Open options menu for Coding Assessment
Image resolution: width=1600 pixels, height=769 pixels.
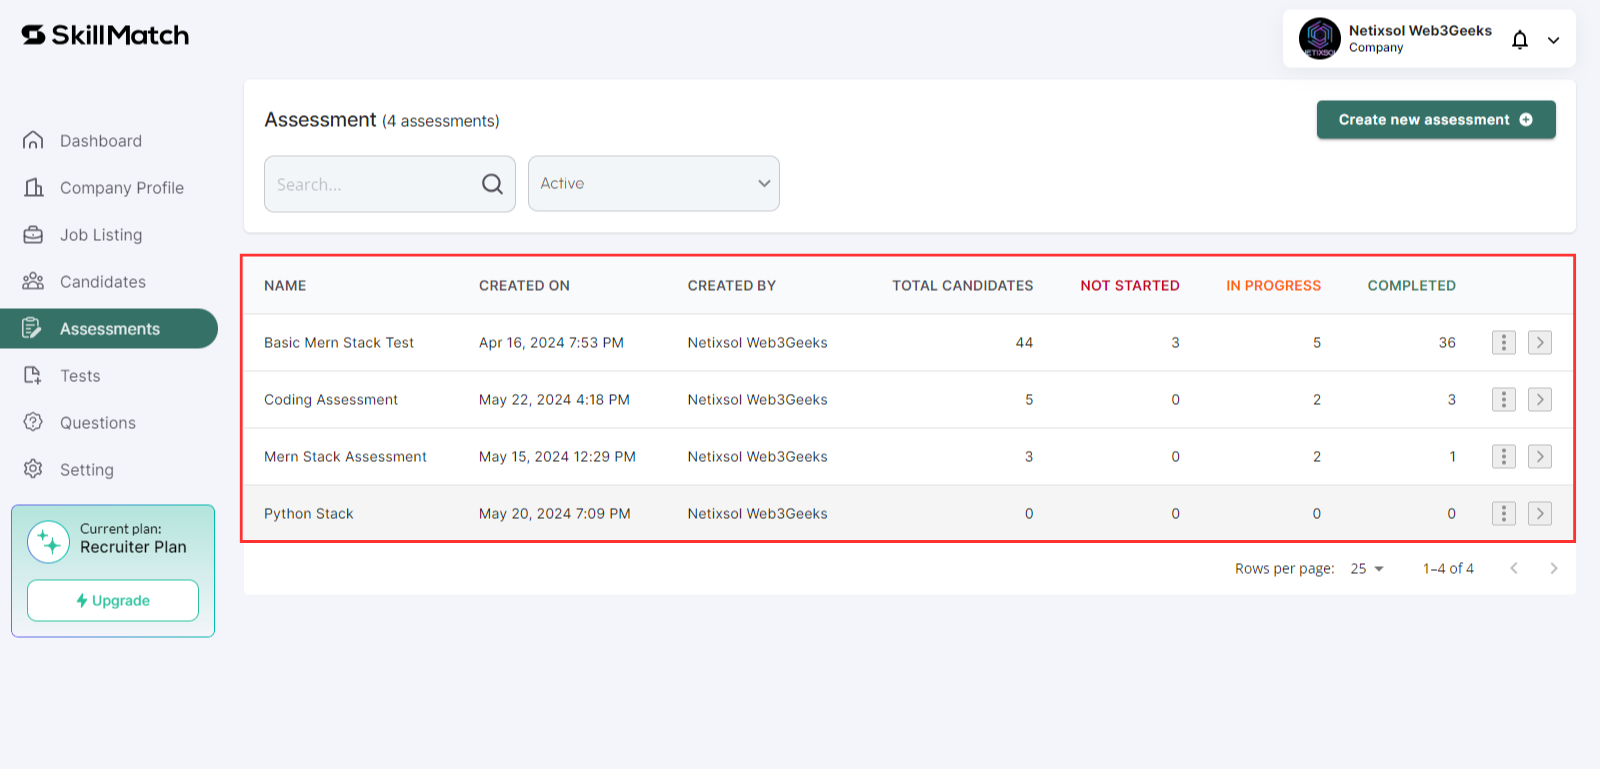pos(1503,400)
